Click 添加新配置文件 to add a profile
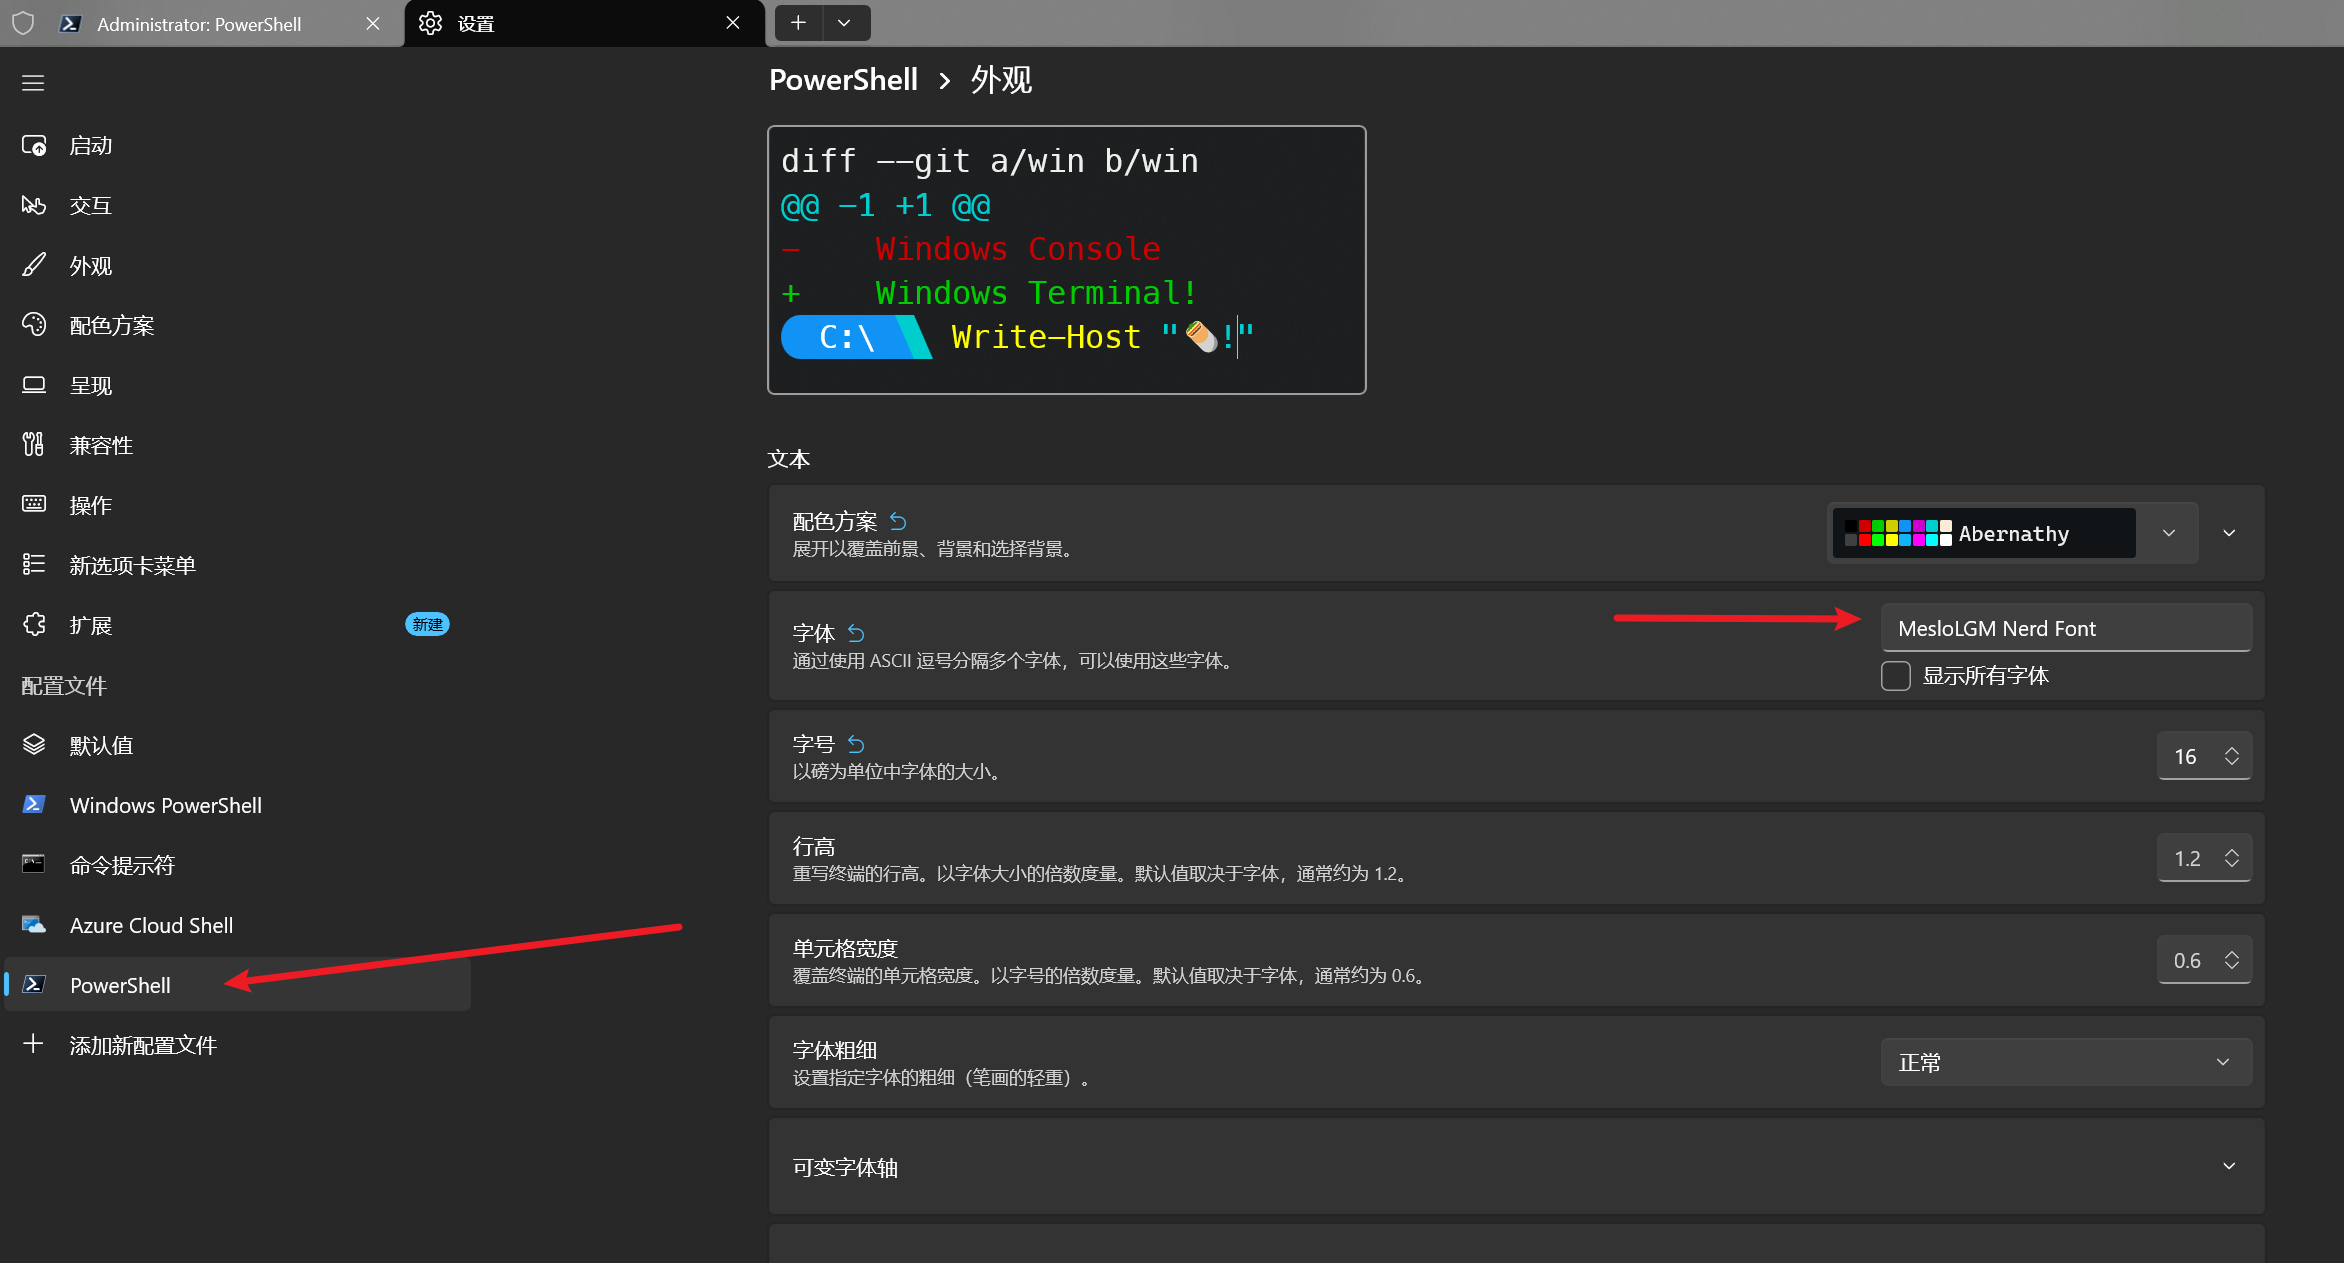This screenshot has width=2344, height=1263. pyautogui.click(x=237, y=1046)
